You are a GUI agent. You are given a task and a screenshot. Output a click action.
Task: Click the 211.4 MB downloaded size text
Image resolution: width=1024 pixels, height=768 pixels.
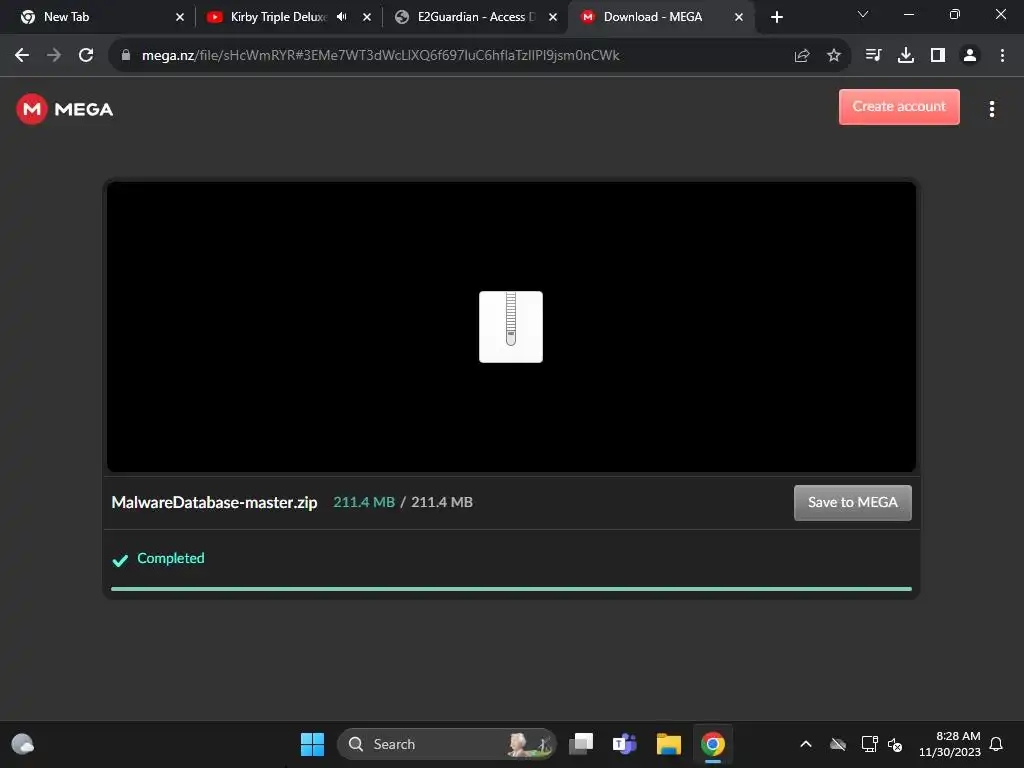coord(364,502)
